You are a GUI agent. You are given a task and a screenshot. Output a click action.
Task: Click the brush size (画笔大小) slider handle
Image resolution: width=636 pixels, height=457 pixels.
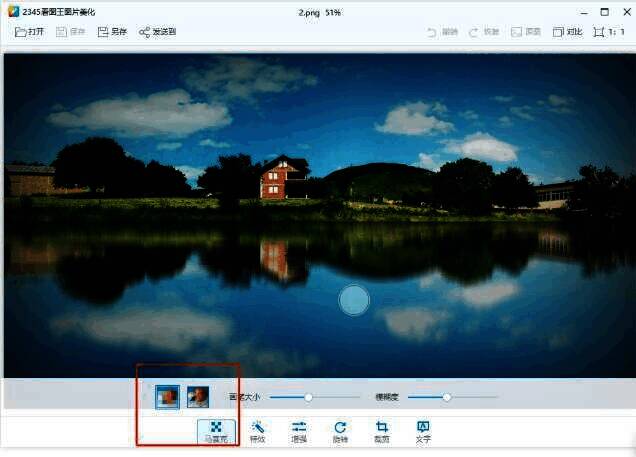coord(308,397)
